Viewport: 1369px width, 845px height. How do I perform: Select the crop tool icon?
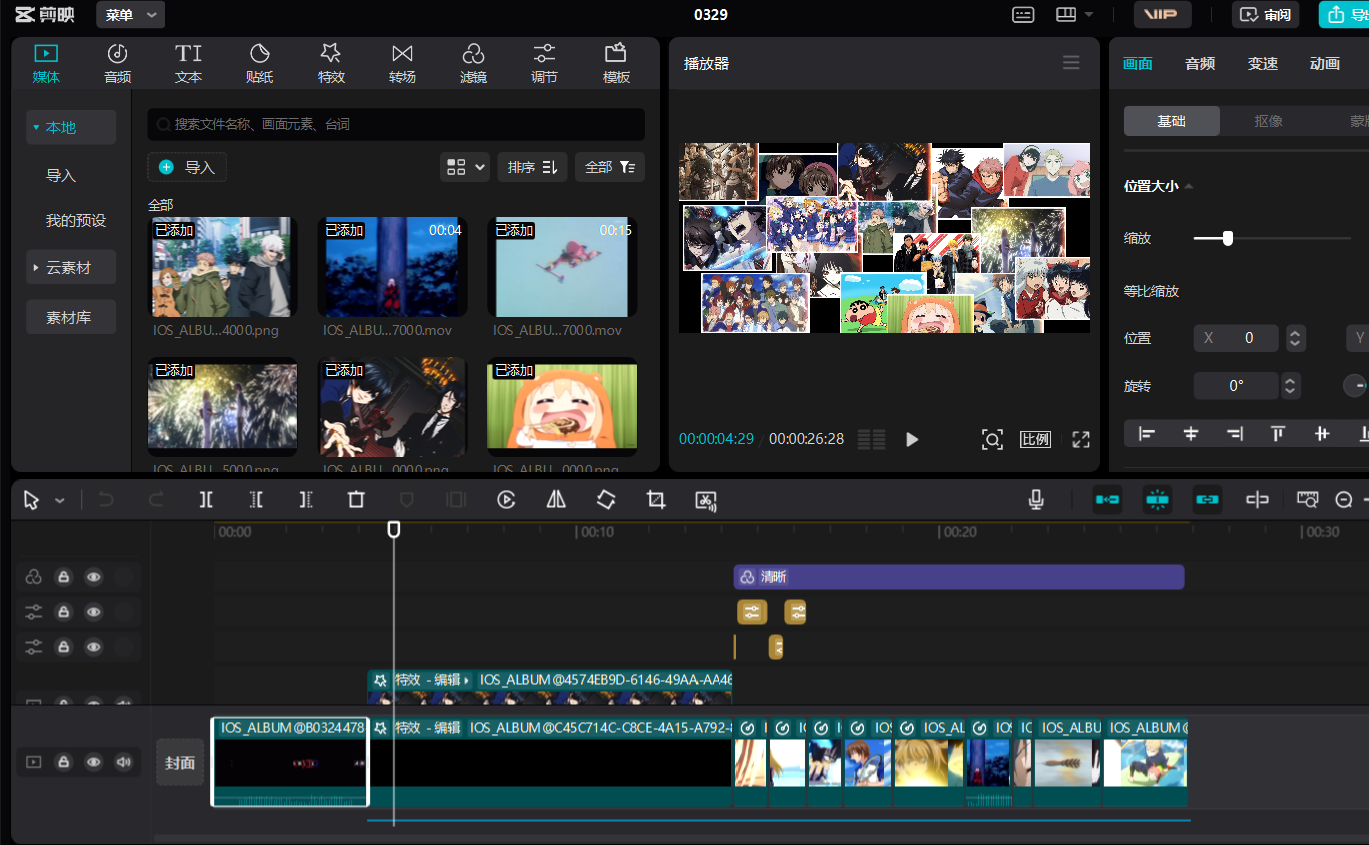[x=656, y=500]
